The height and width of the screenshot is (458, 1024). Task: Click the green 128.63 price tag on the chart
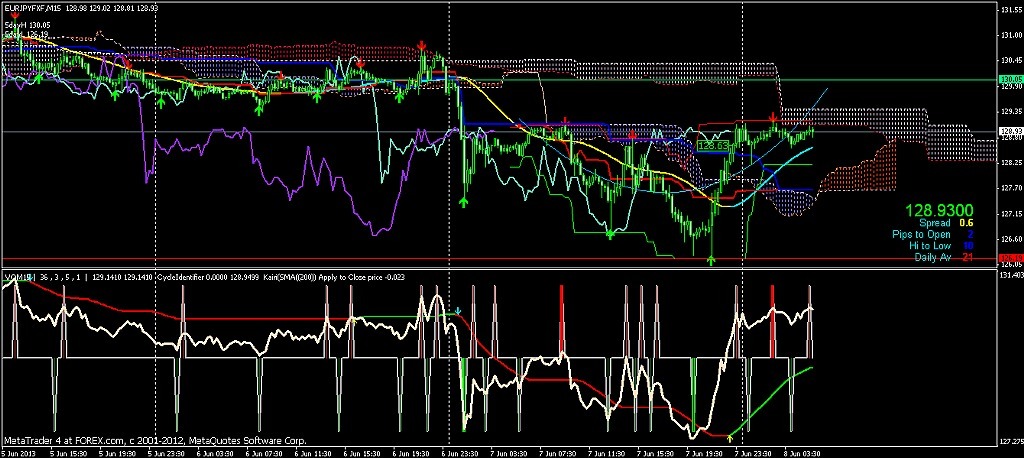coord(711,146)
